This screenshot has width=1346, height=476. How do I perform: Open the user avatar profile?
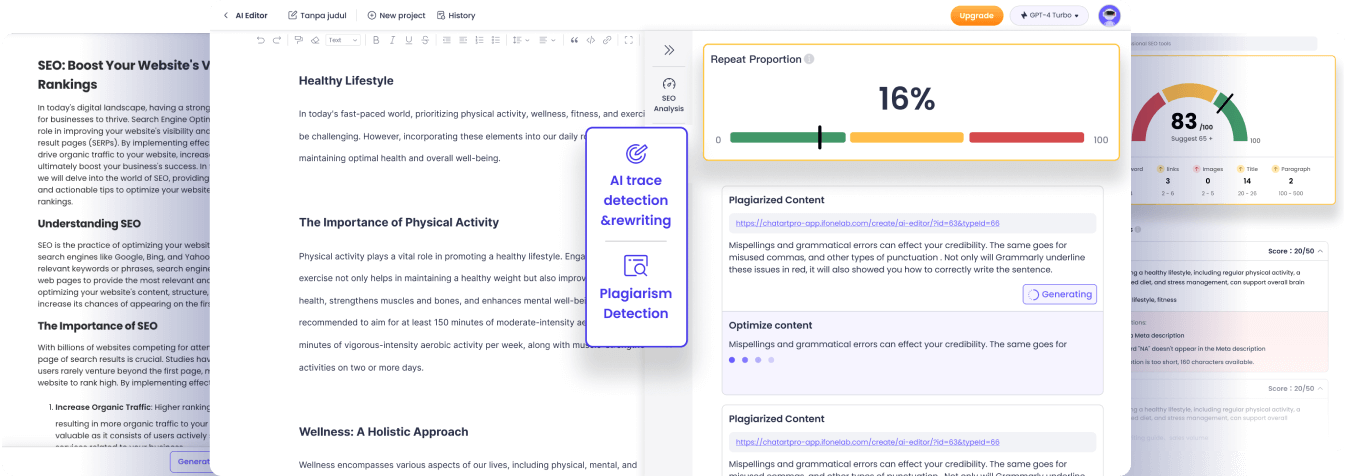click(1108, 15)
